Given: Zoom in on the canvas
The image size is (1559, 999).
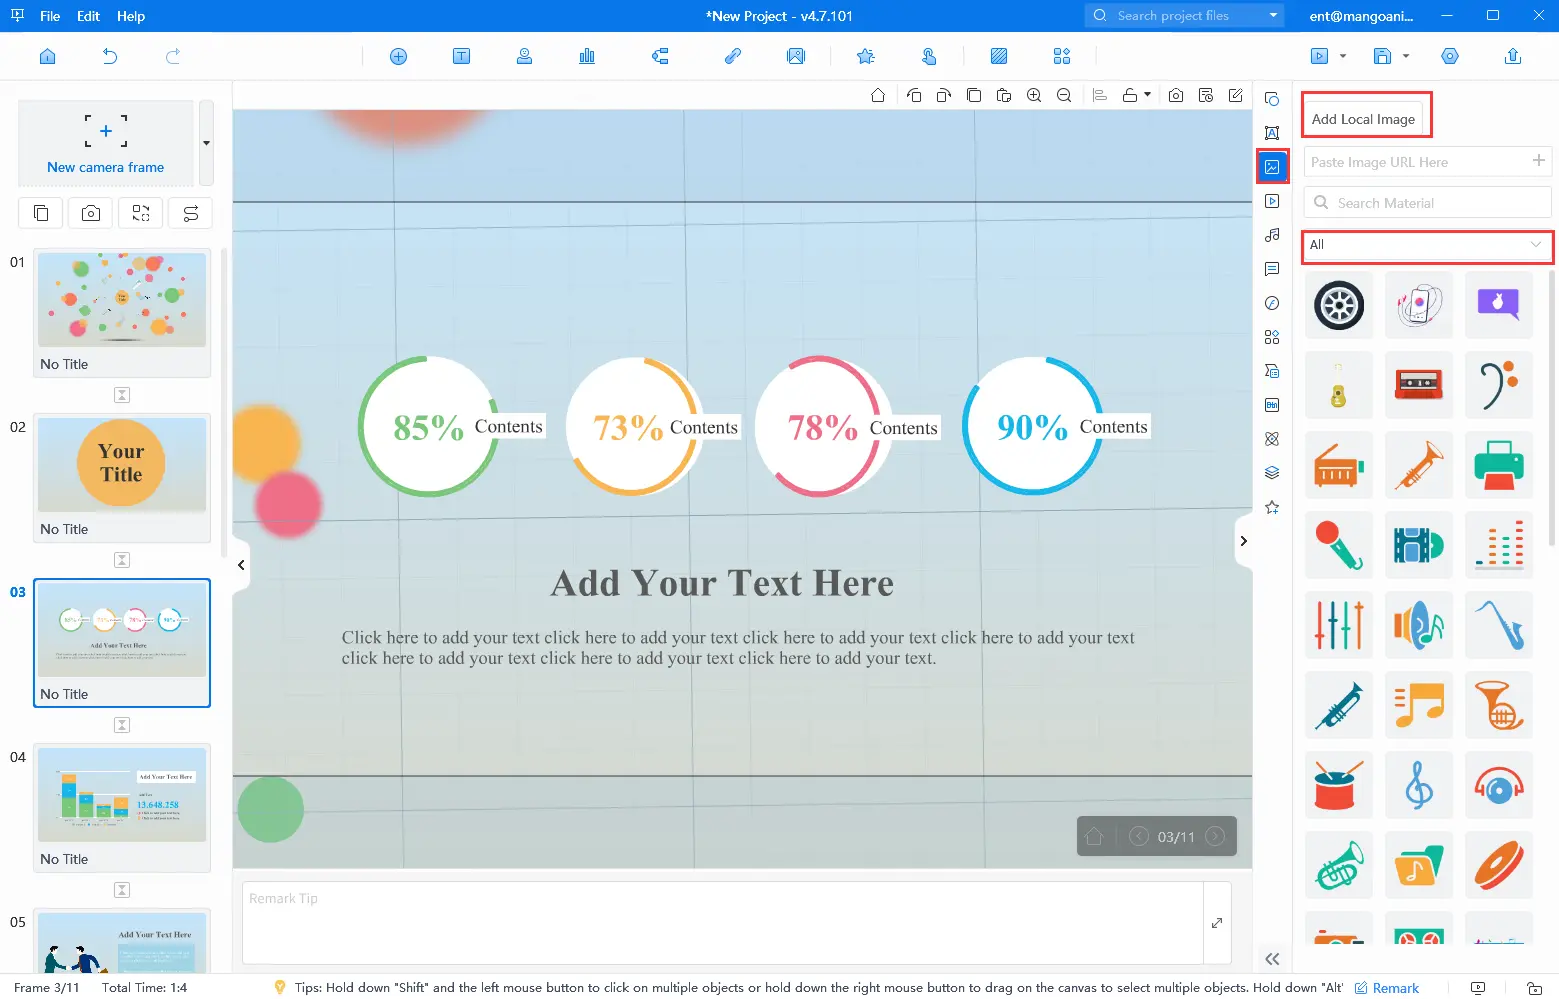Looking at the screenshot, I should 1034,95.
